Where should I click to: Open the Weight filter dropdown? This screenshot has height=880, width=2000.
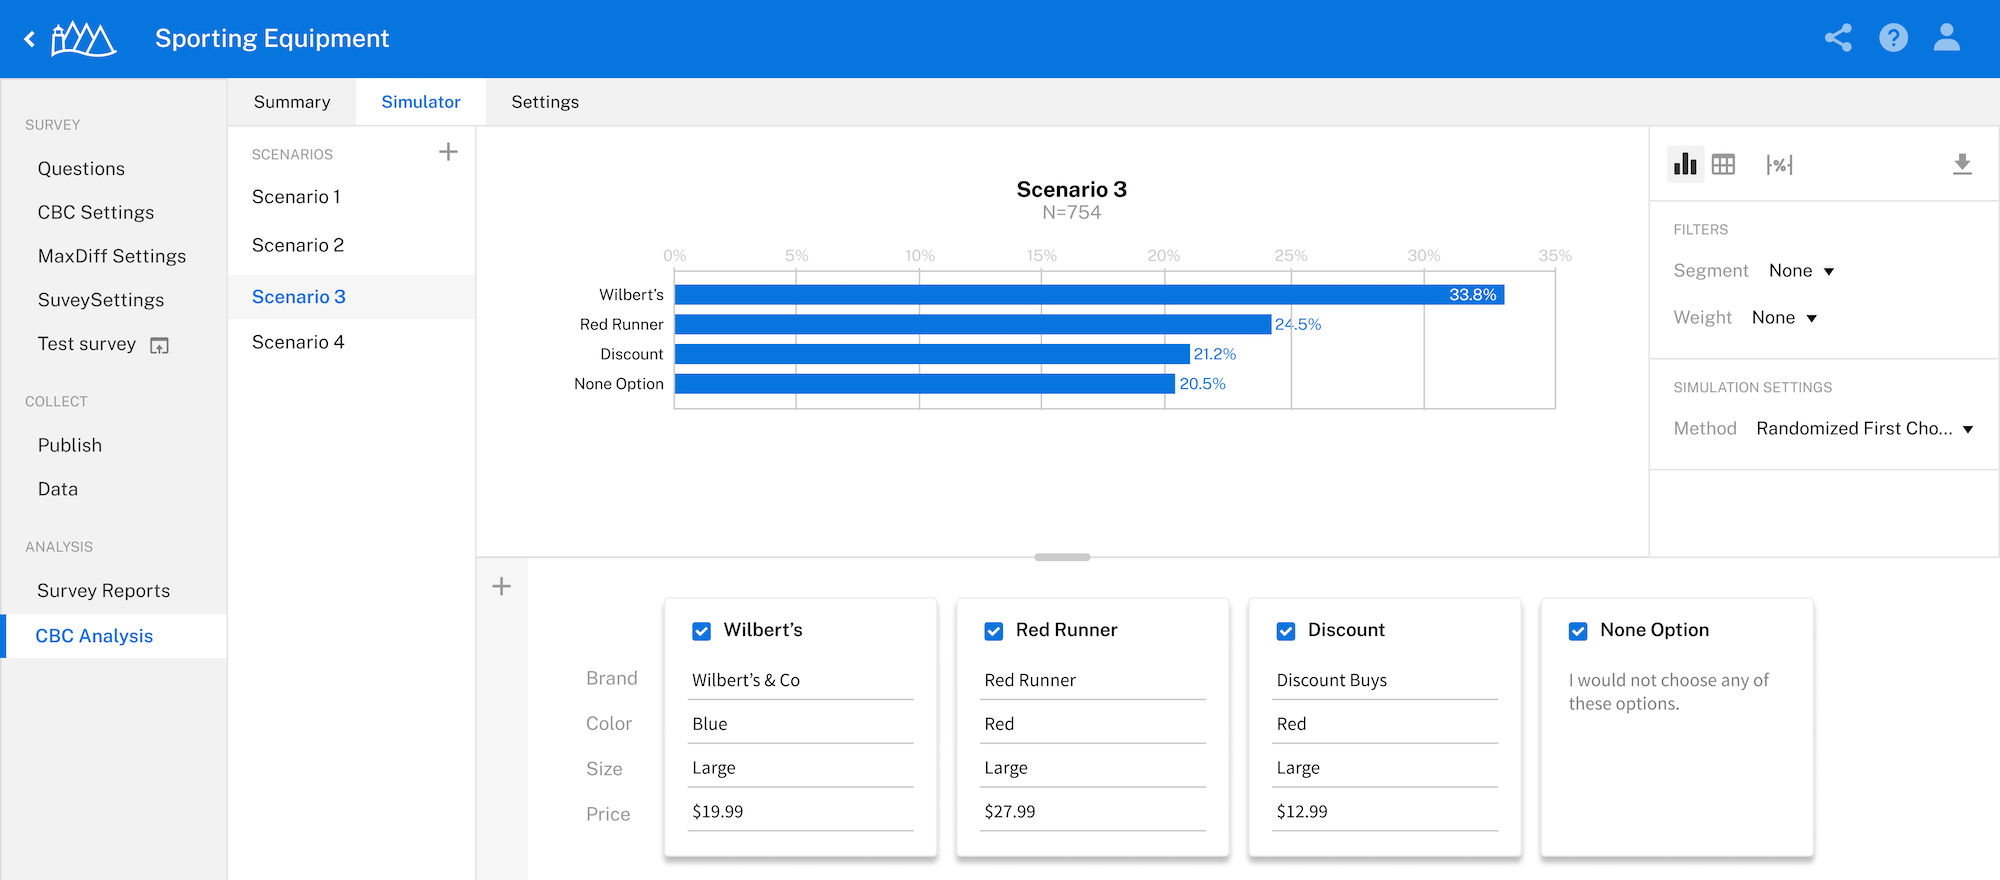[1784, 318]
